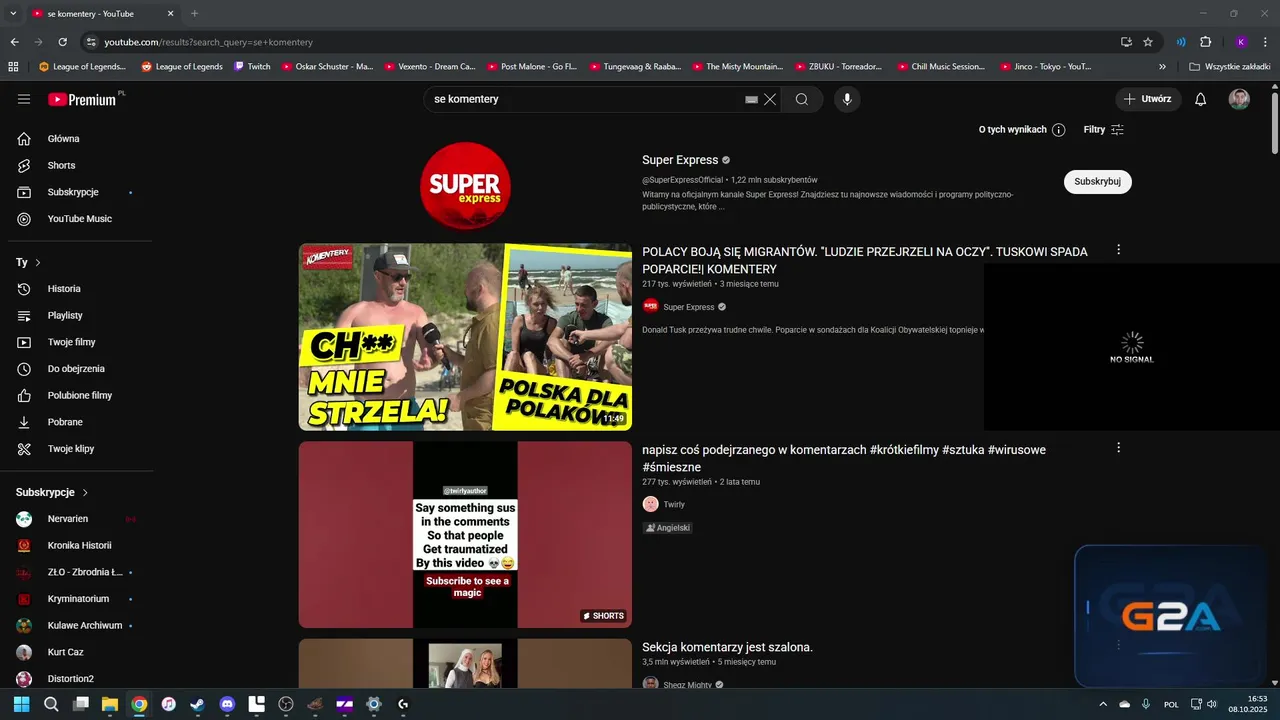This screenshot has width=1280, height=720.
Task: Open the Say something sus Shorts thumbnail
Action: pyautogui.click(x=465, y=535)
